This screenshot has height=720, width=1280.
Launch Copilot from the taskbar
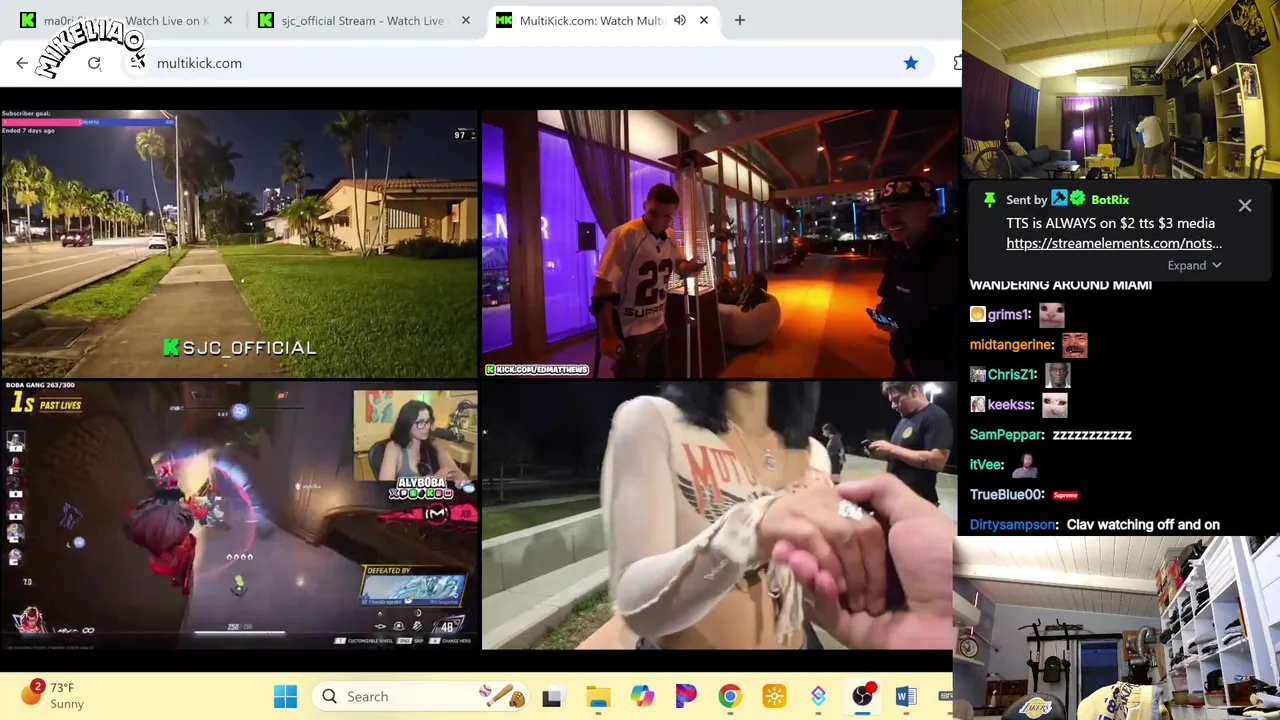(642, 697)
